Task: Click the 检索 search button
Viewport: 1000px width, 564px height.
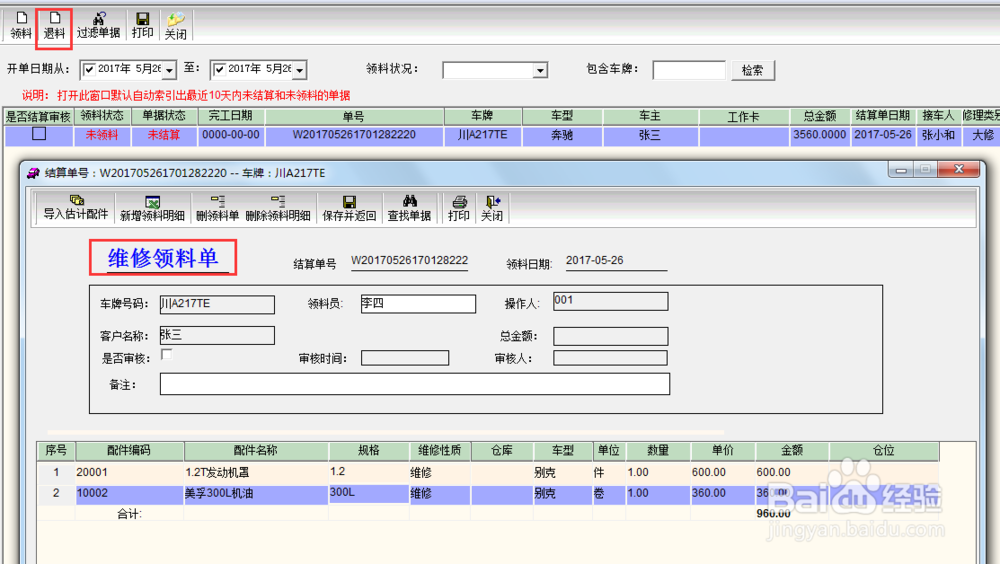Action: 753,70
